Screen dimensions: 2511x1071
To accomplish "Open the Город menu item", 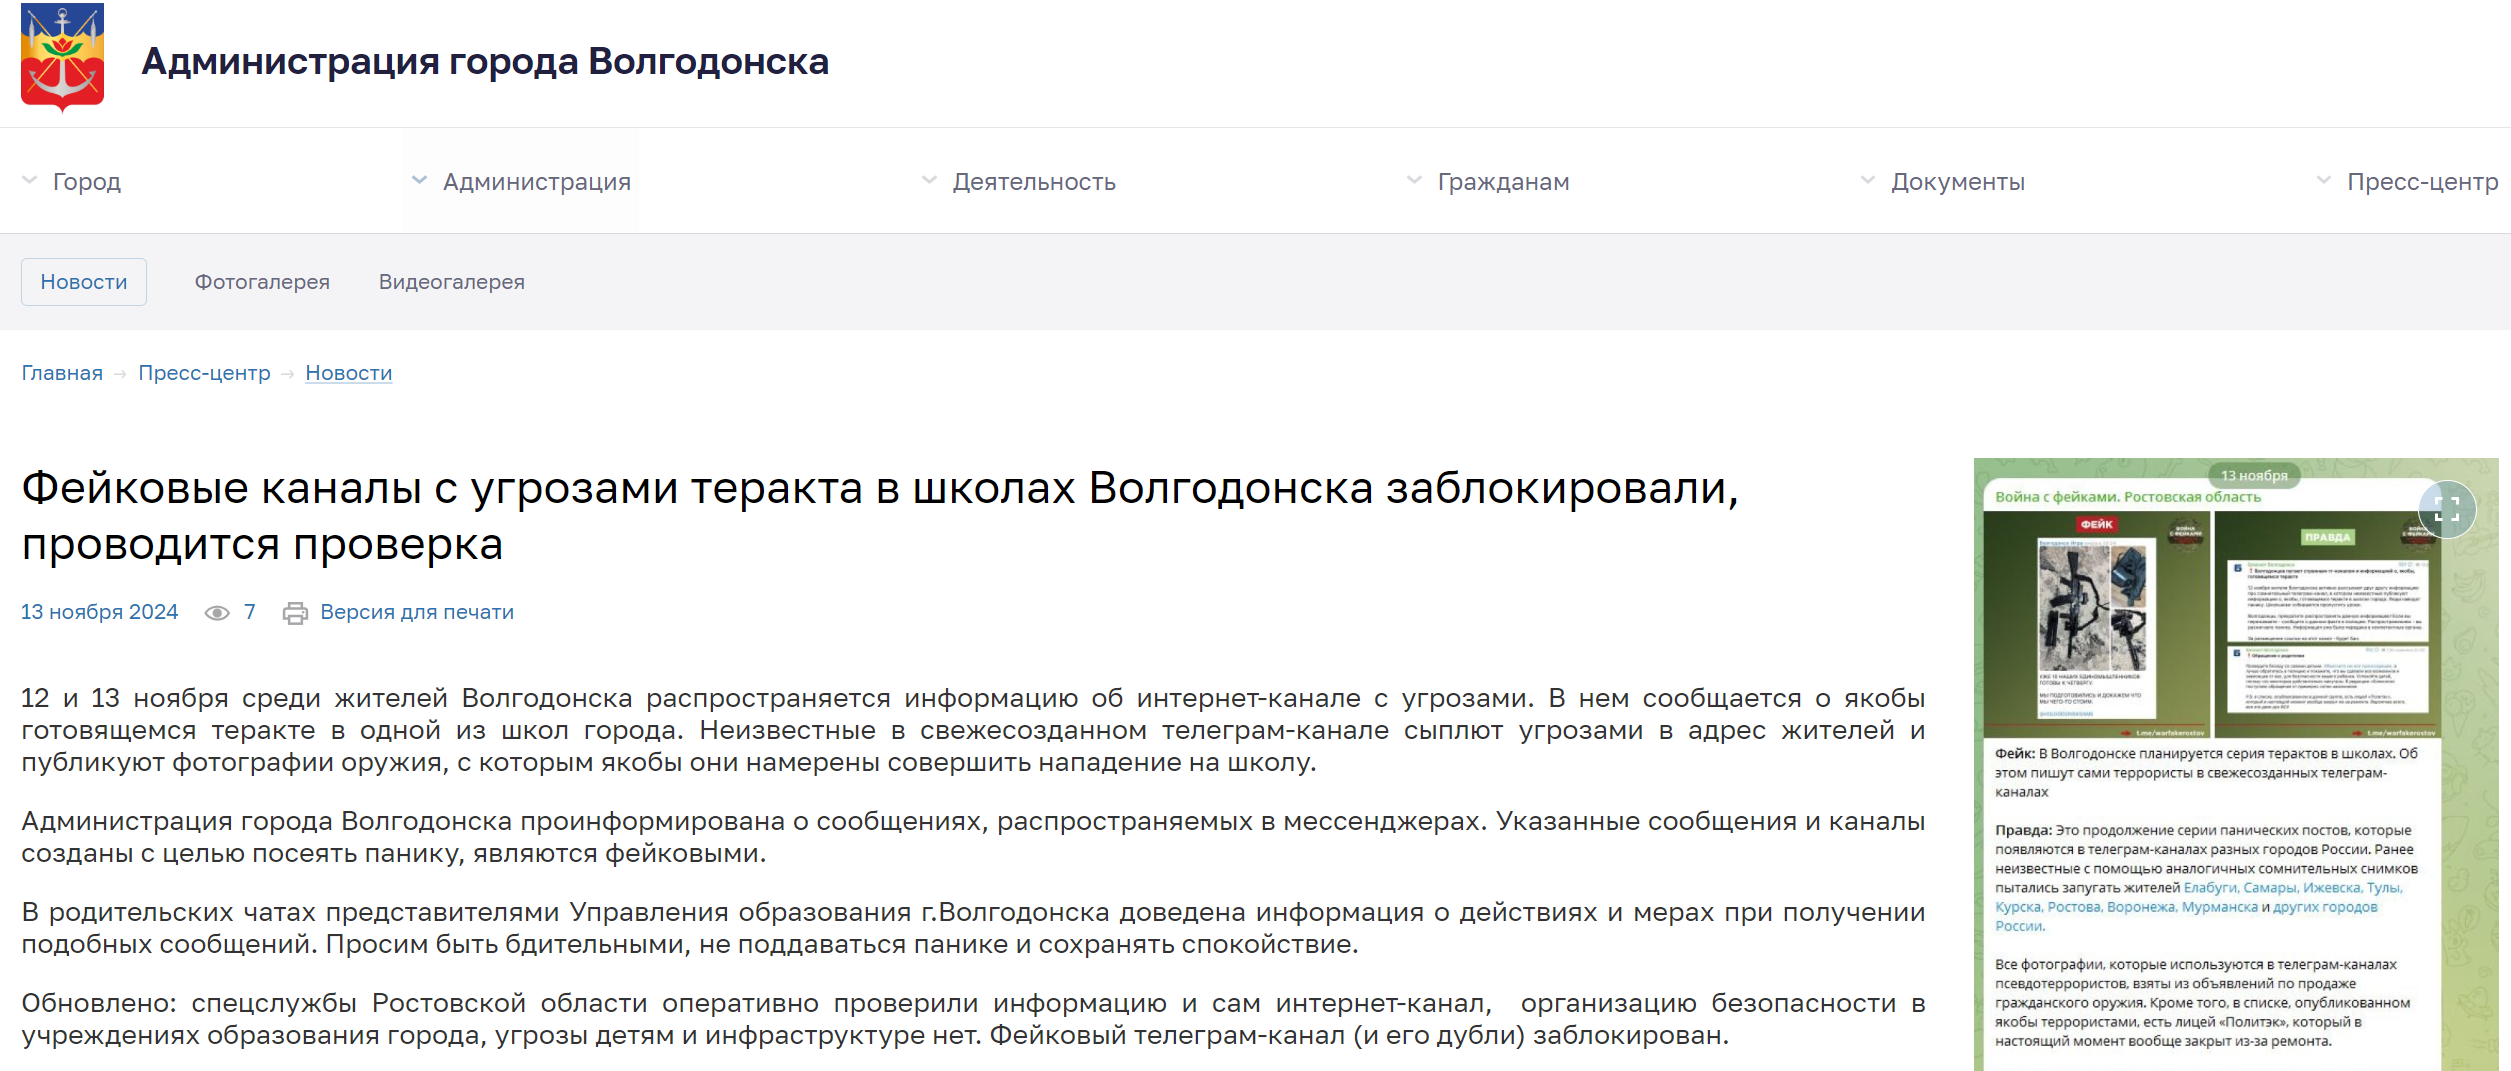I will click(x=87, y=182).
